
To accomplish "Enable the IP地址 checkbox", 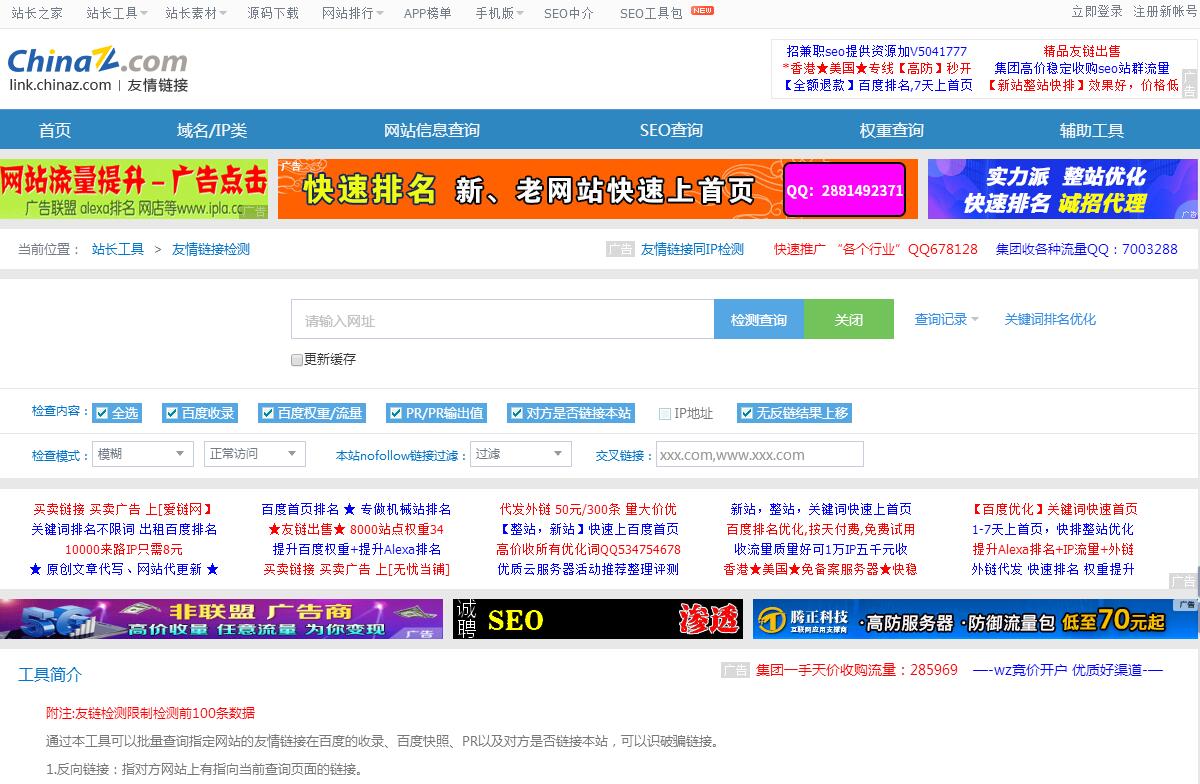I will pyautogui.click(x=665, y=414).
